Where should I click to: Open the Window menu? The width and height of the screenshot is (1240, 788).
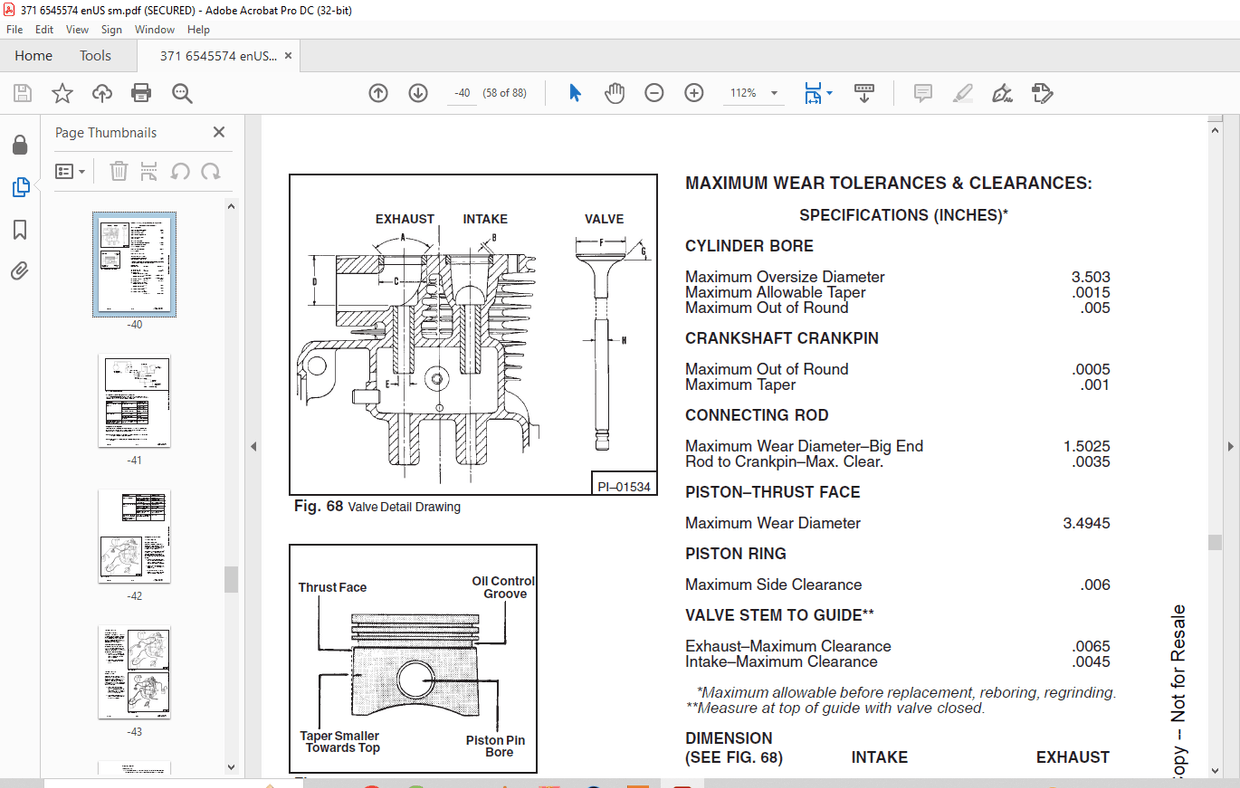(154, 29)
